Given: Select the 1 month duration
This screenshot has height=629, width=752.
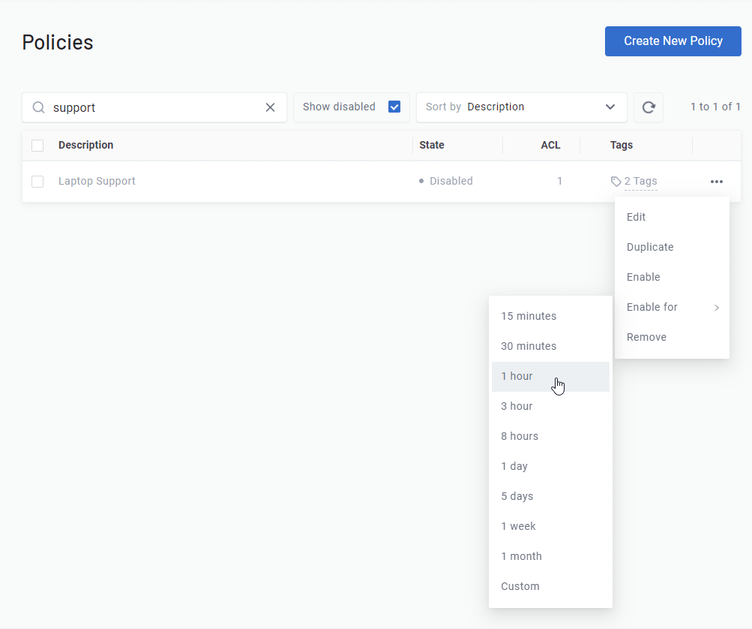Looking at the screenshot, I should point(551,556).
